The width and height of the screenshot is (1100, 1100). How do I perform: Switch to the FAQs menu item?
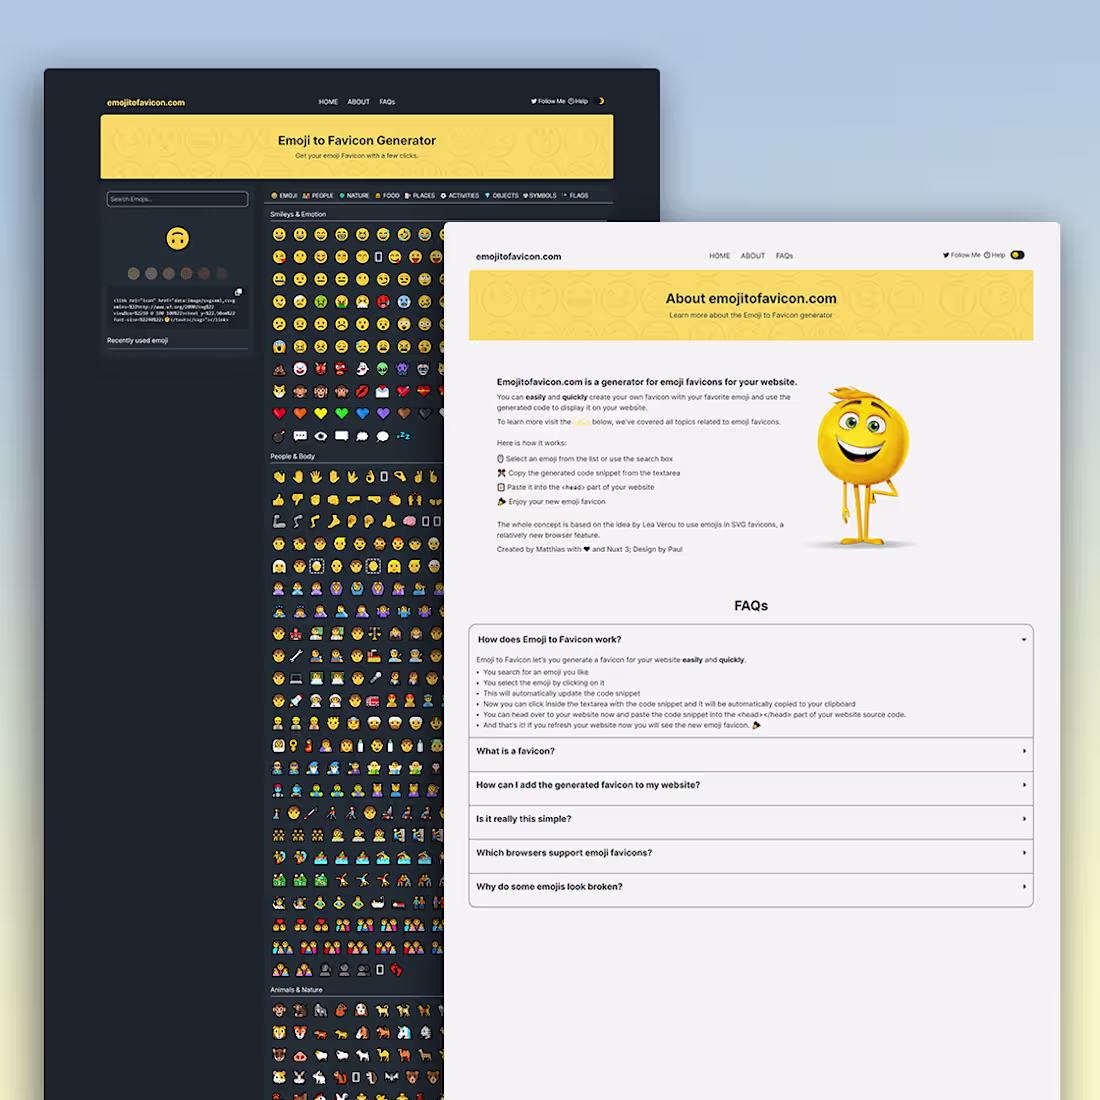[785, 255]
